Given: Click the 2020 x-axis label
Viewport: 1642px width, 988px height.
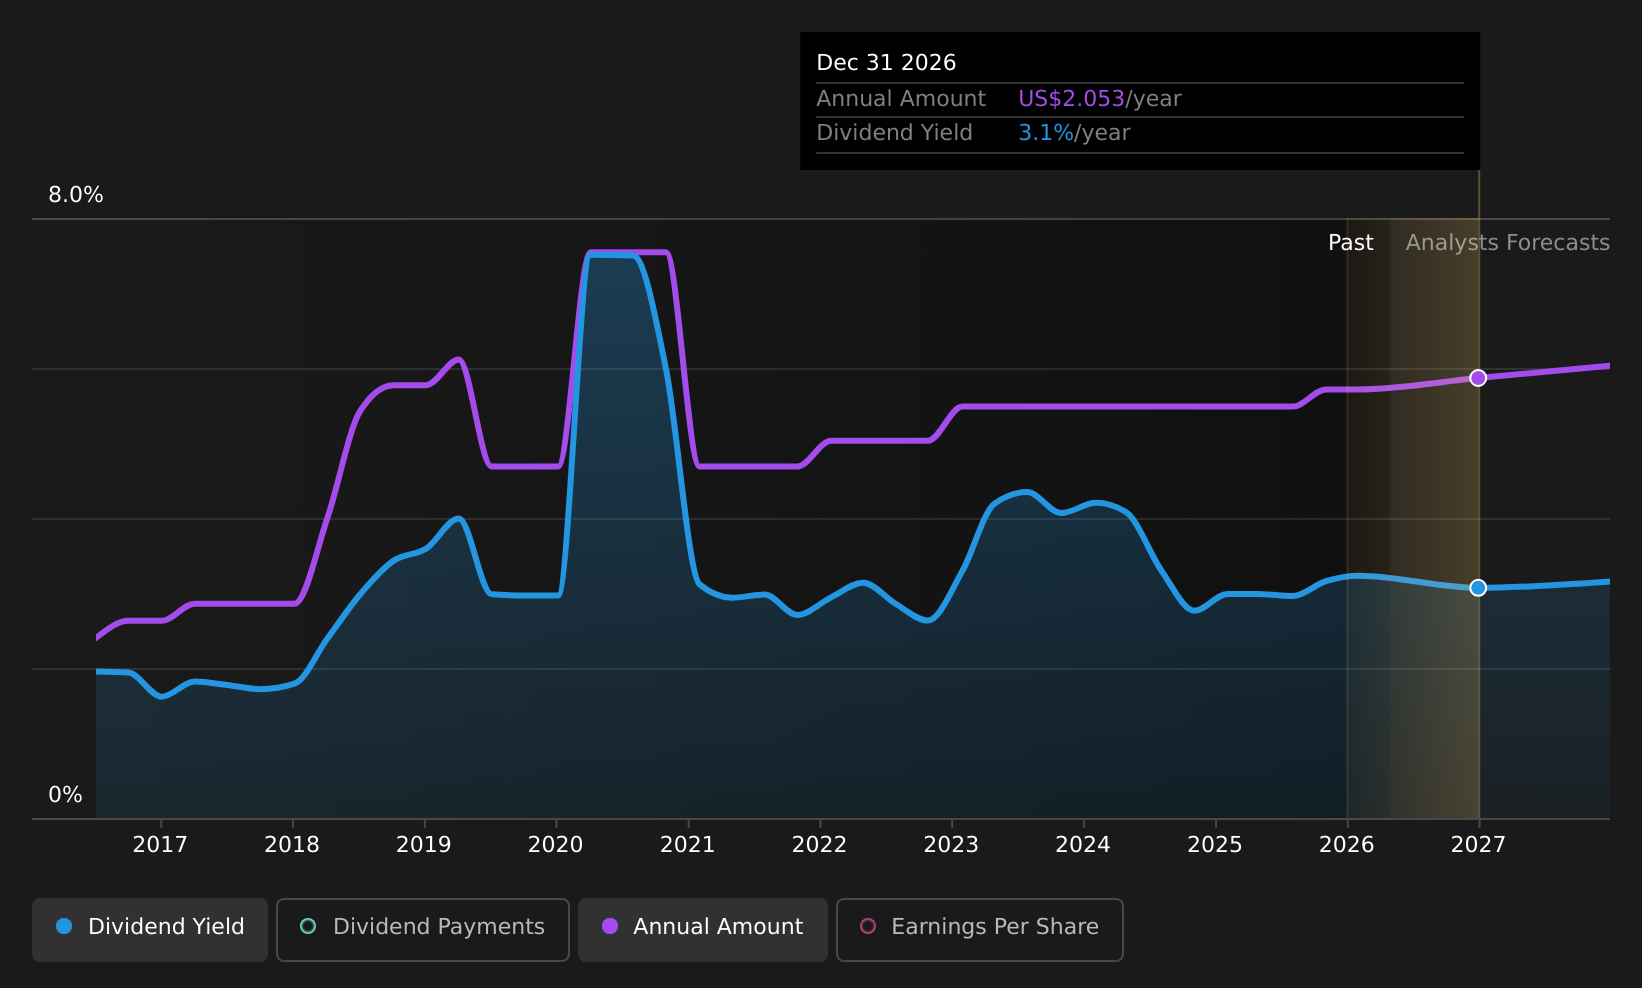Looking at the screenshot, I should (x=556, y=845).
